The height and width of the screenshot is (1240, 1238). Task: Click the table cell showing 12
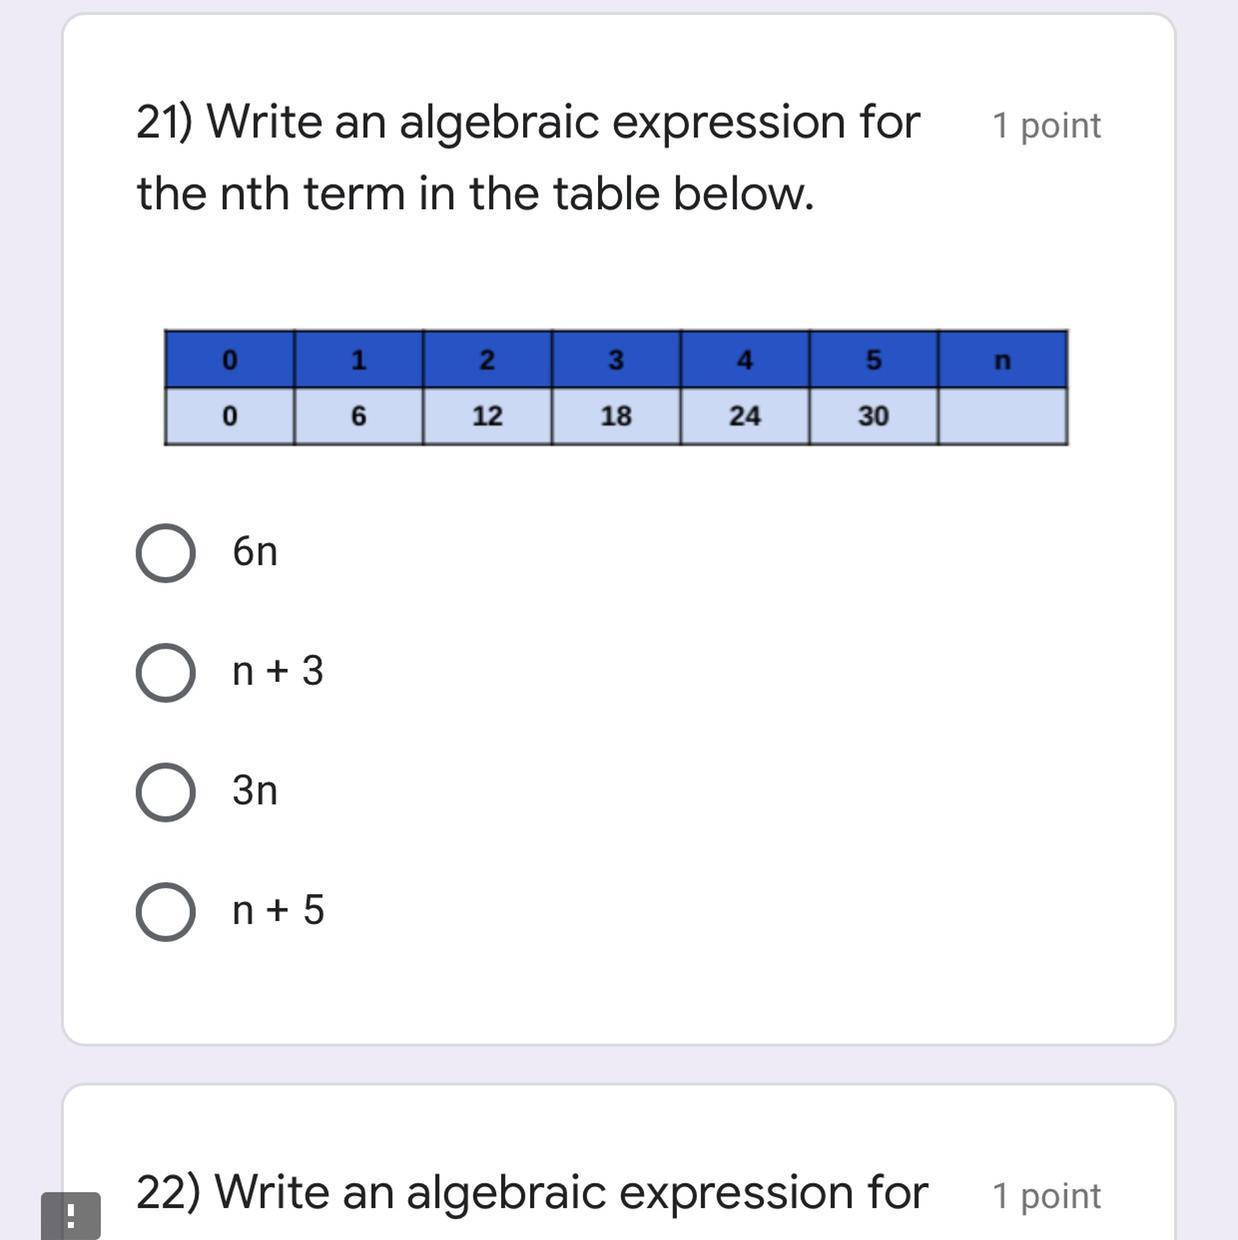[x=487, y=416]
